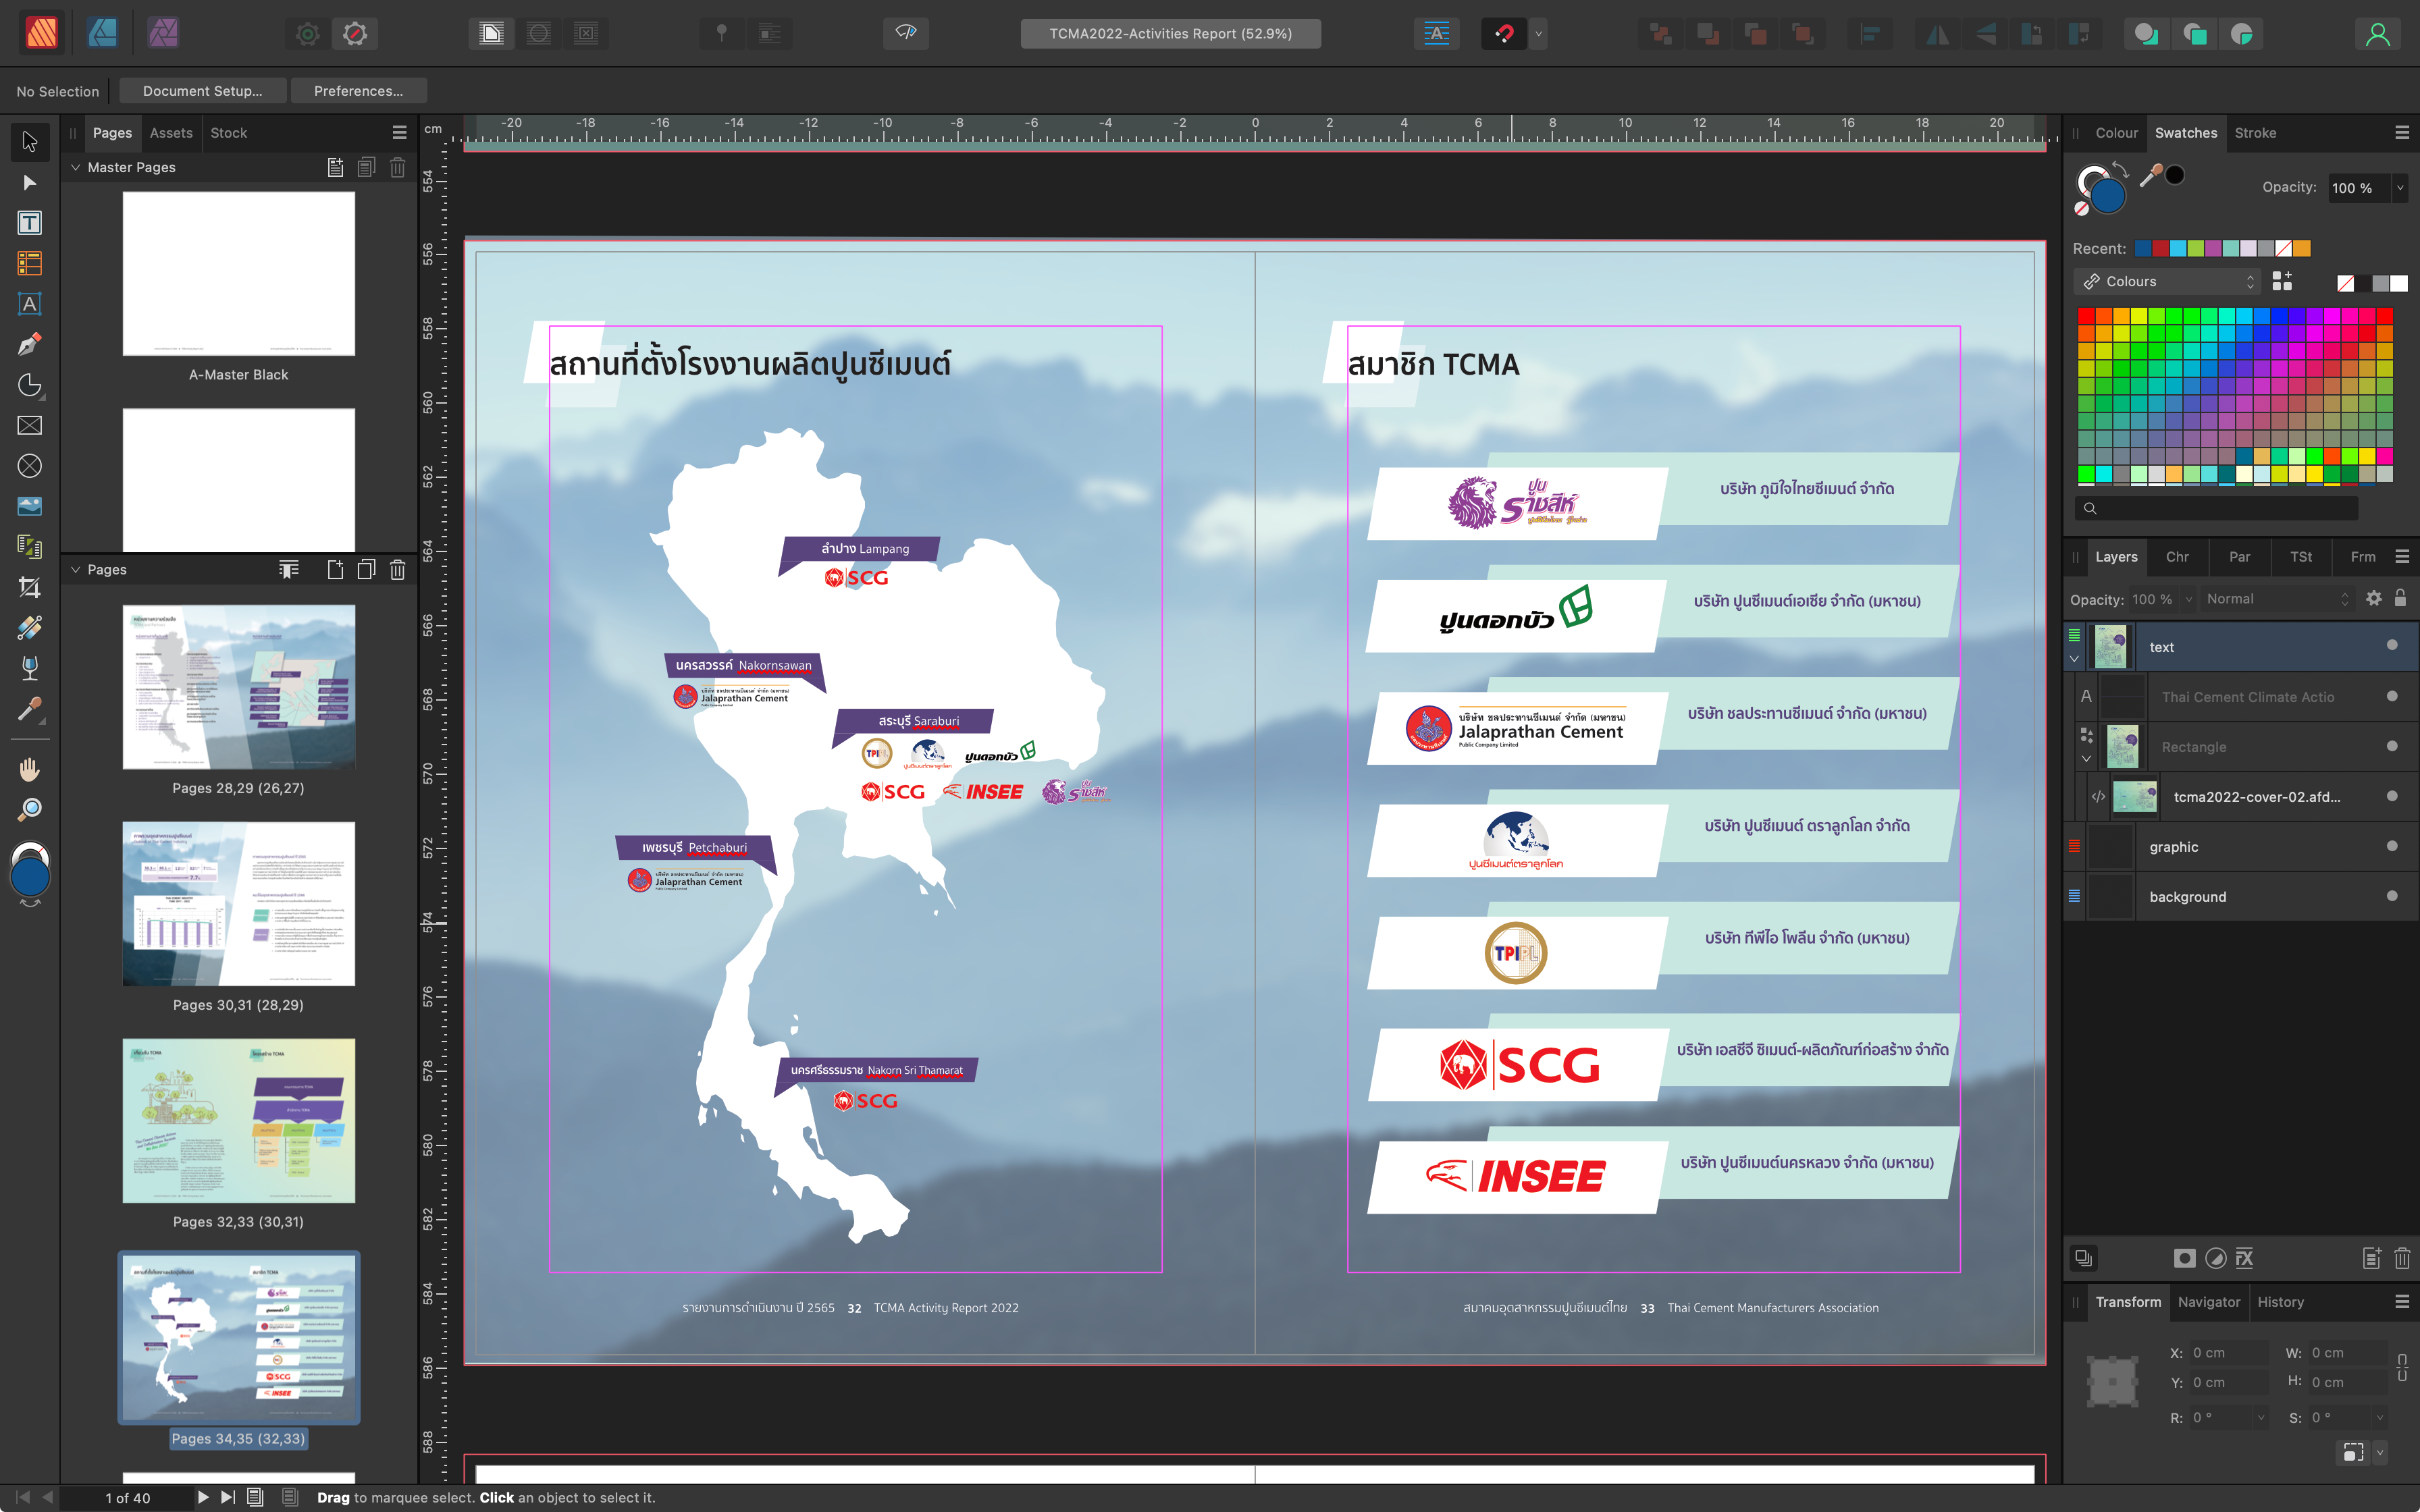Select the Crop tool
2420x1512 pixels.
click(29, 587)
